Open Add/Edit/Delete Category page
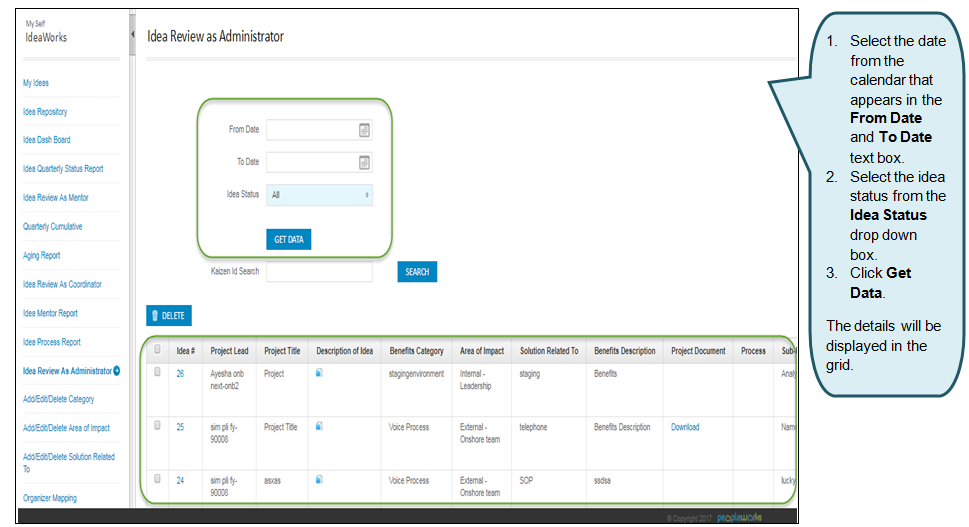 59,399
